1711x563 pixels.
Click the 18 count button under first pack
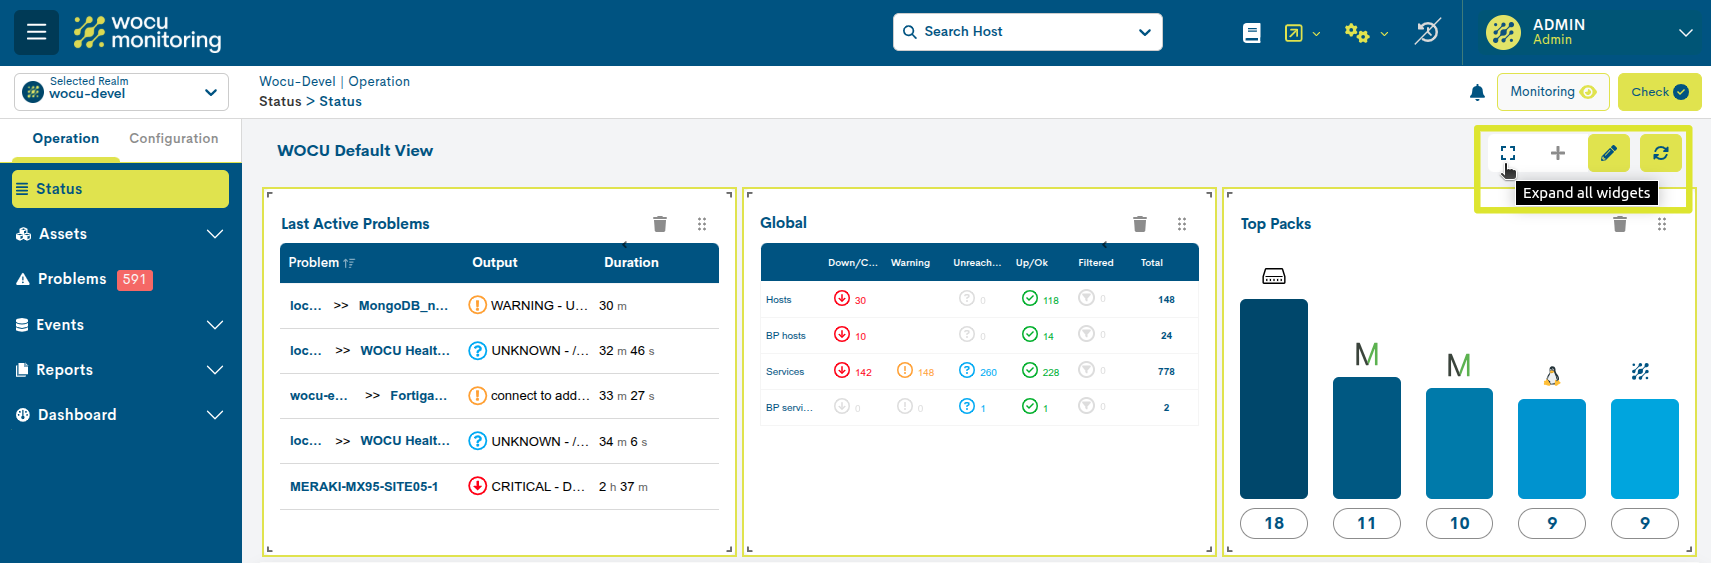point(1273,523)
